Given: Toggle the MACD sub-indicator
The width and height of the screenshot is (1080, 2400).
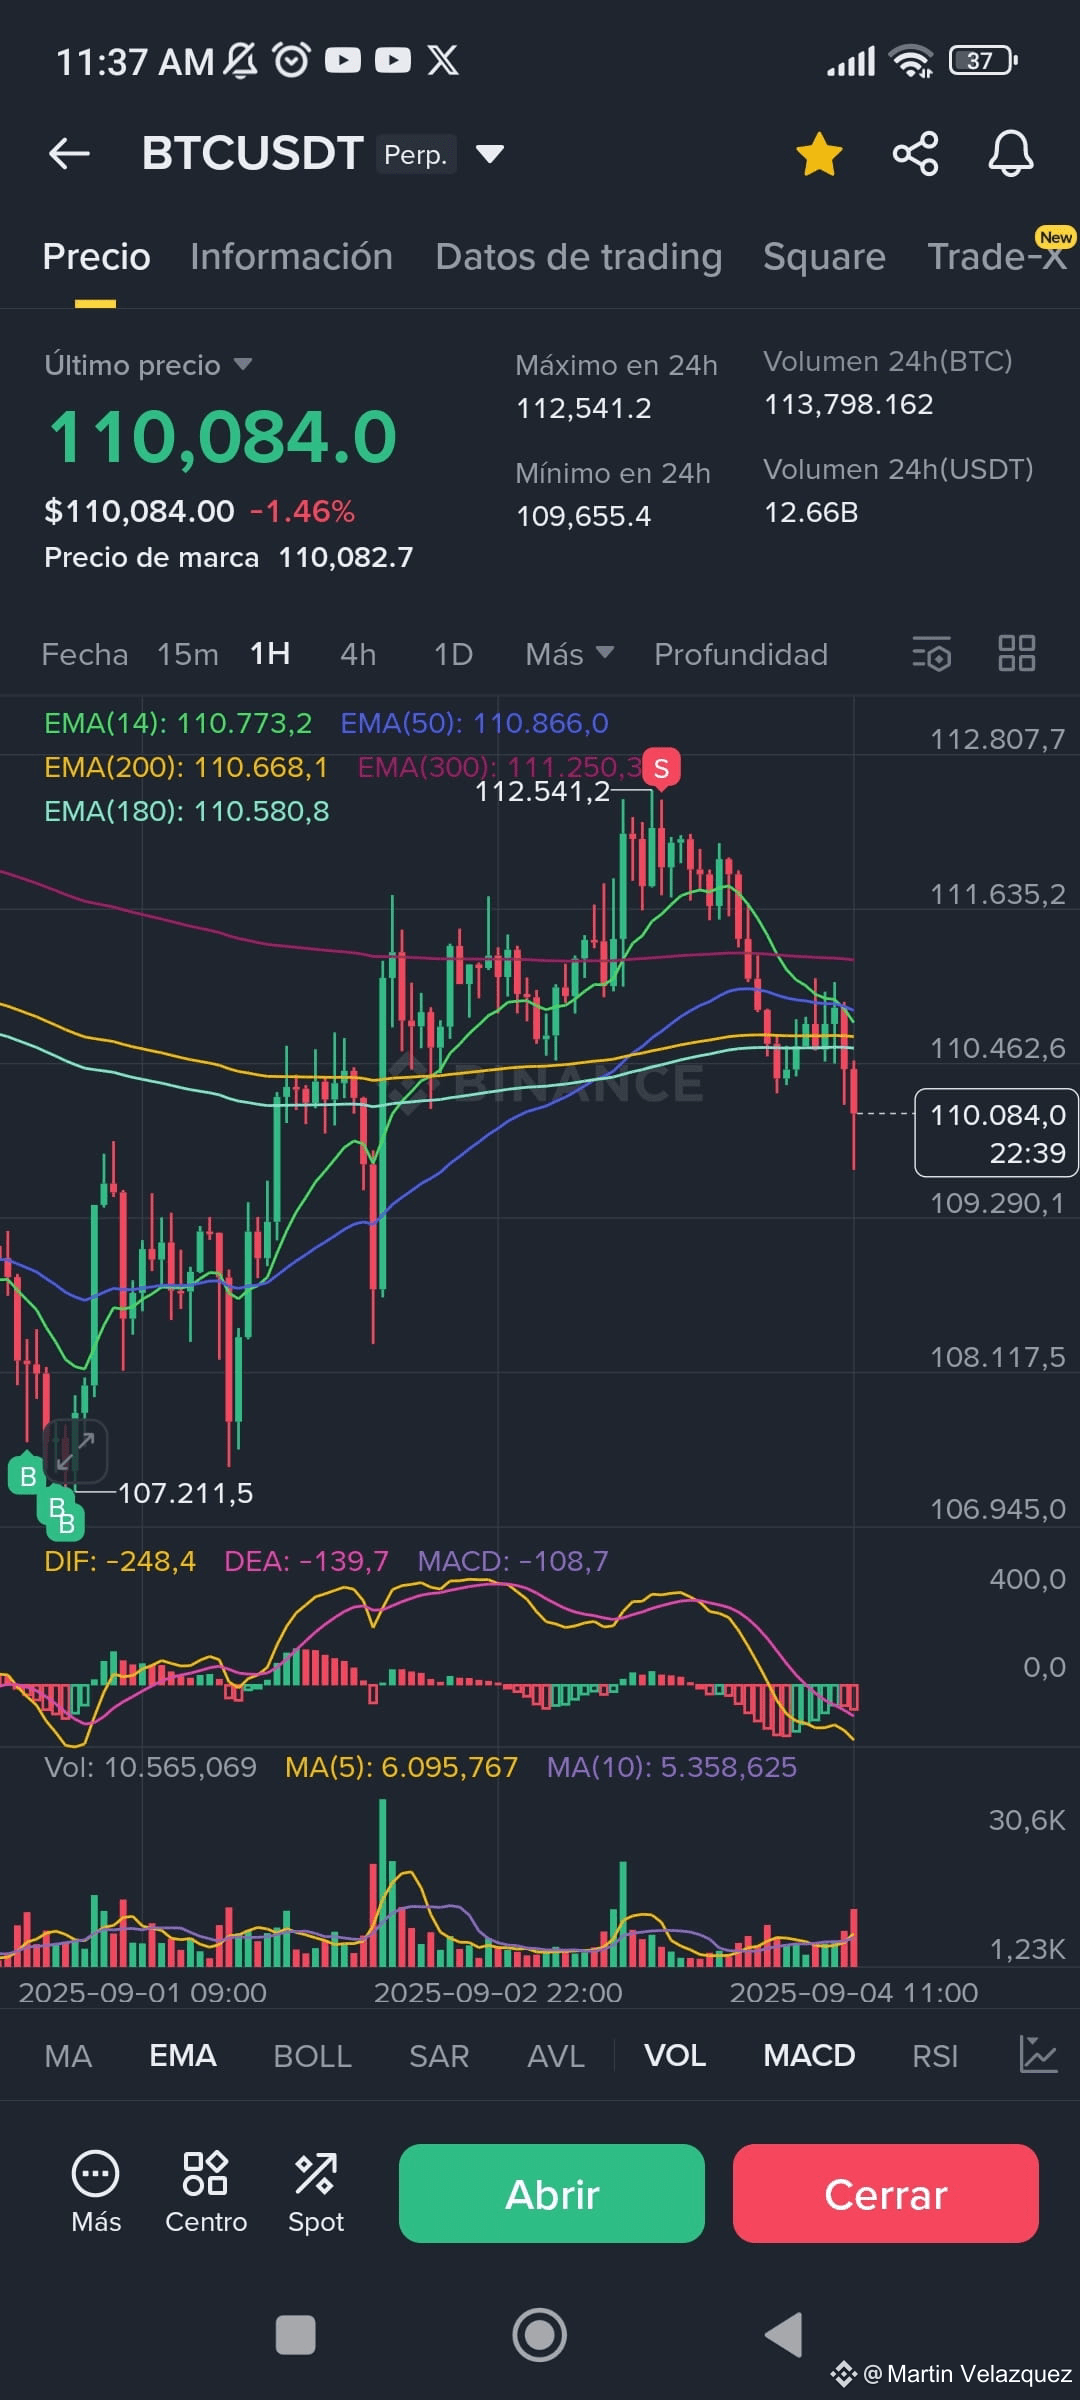Looking at the screenshot, I should tap(809, 2056).
